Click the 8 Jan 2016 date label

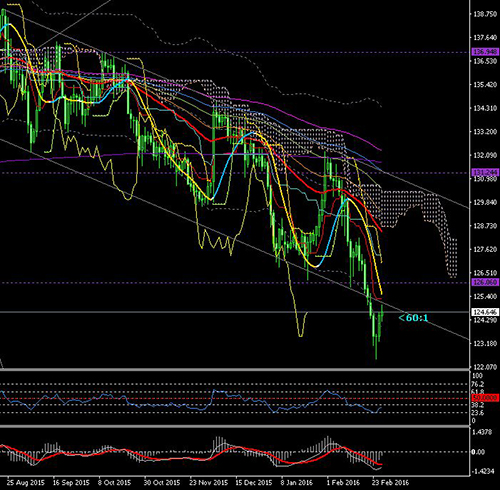297,482
